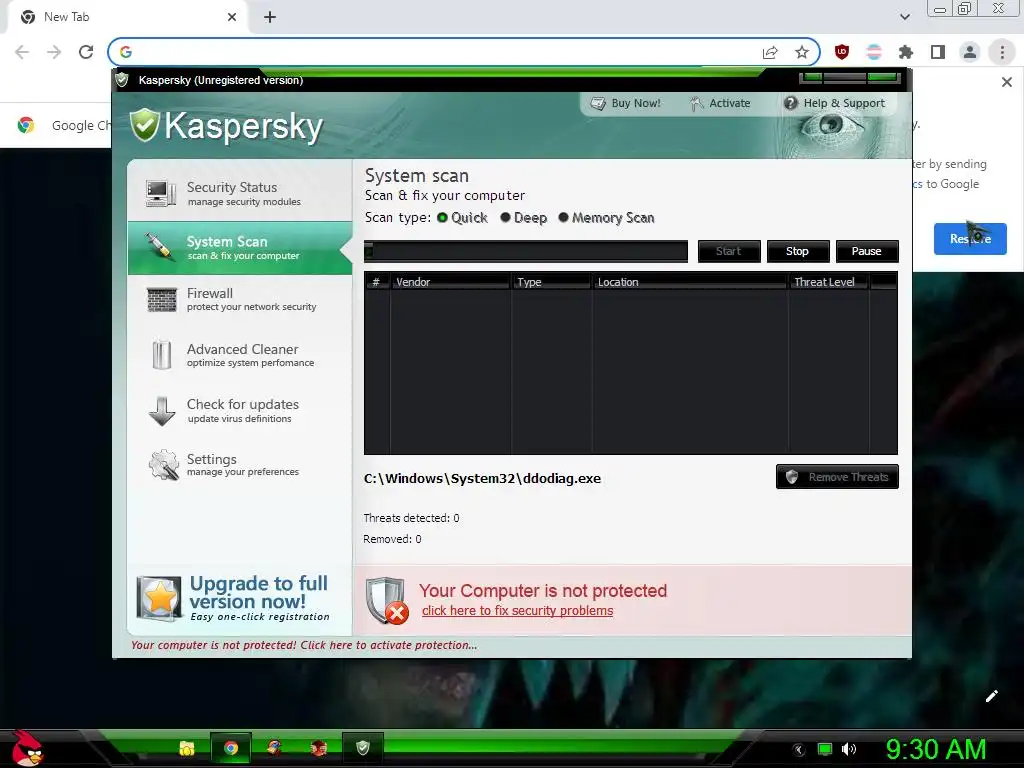Go back in Chrome
The height and width of the screenshot is (768, 1024).
click(x=22, y=52)
